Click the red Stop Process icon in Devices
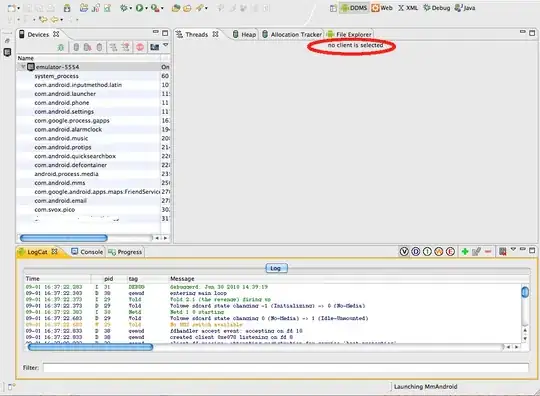This screenshot has width=540, height=396. point(140,47)
